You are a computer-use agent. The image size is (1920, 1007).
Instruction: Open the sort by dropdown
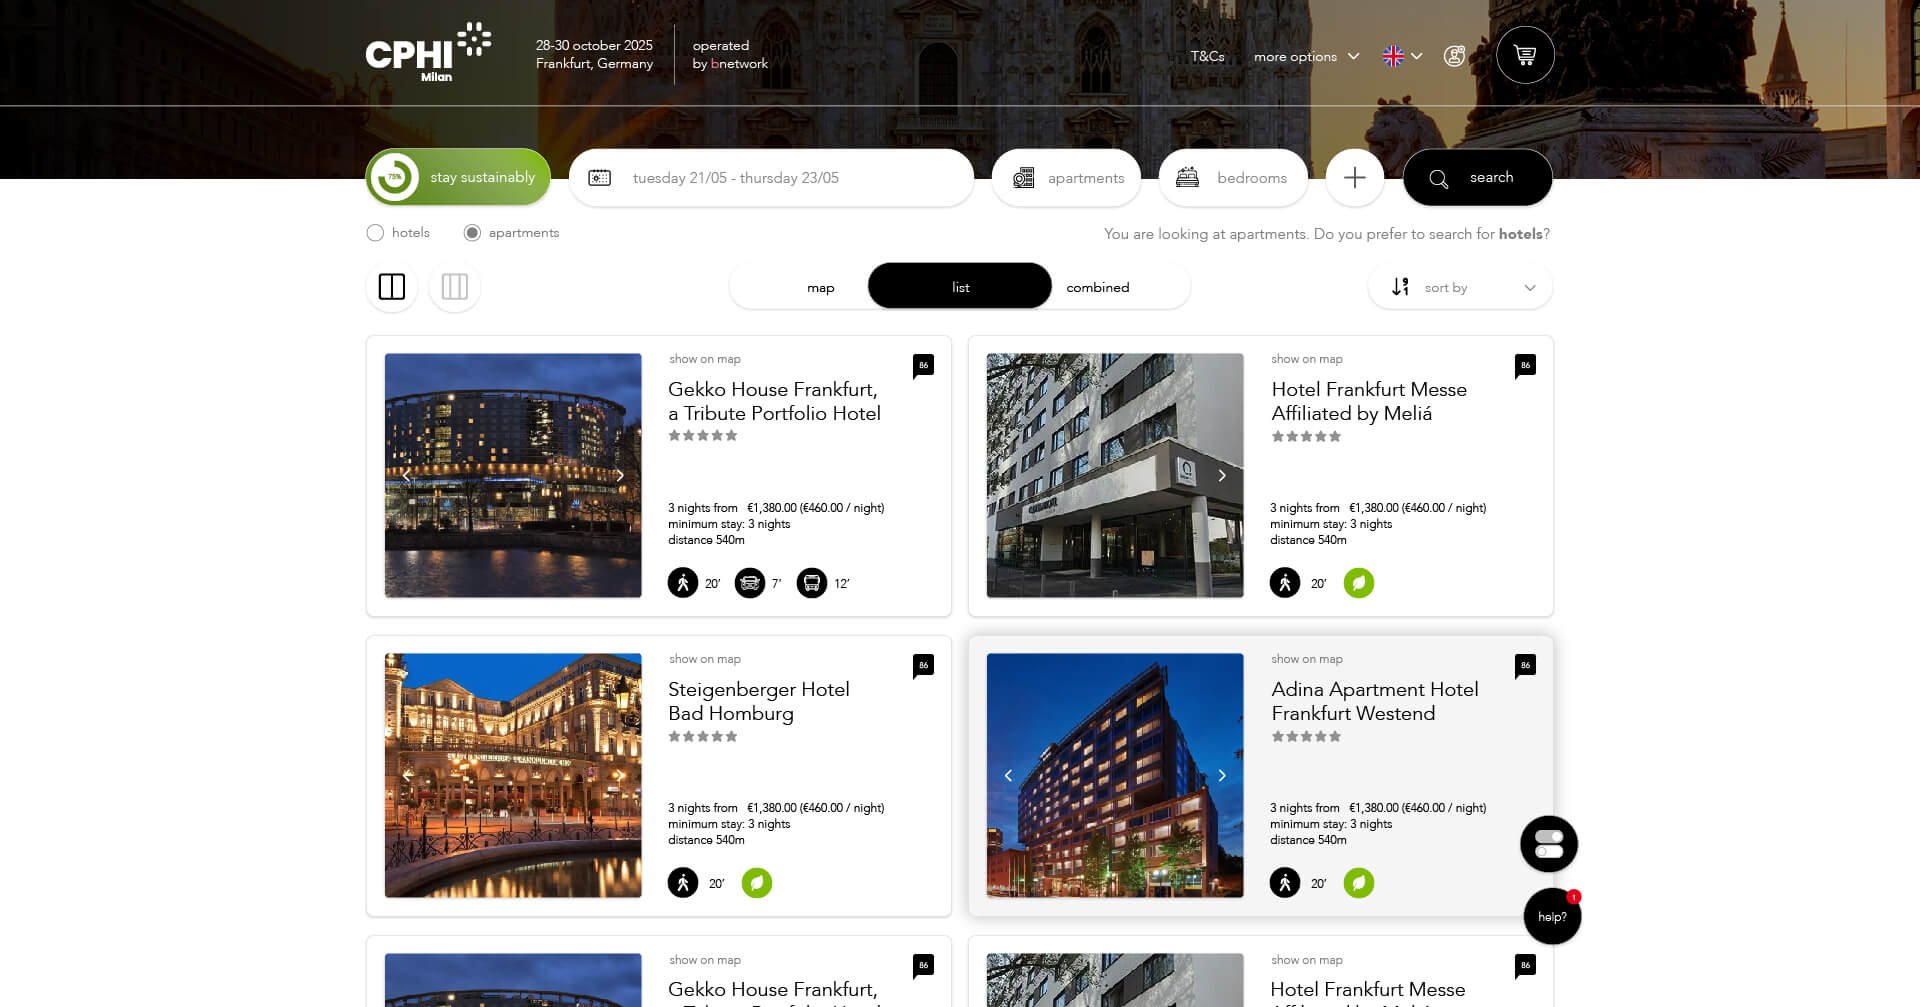click(x=1460, y=288)
